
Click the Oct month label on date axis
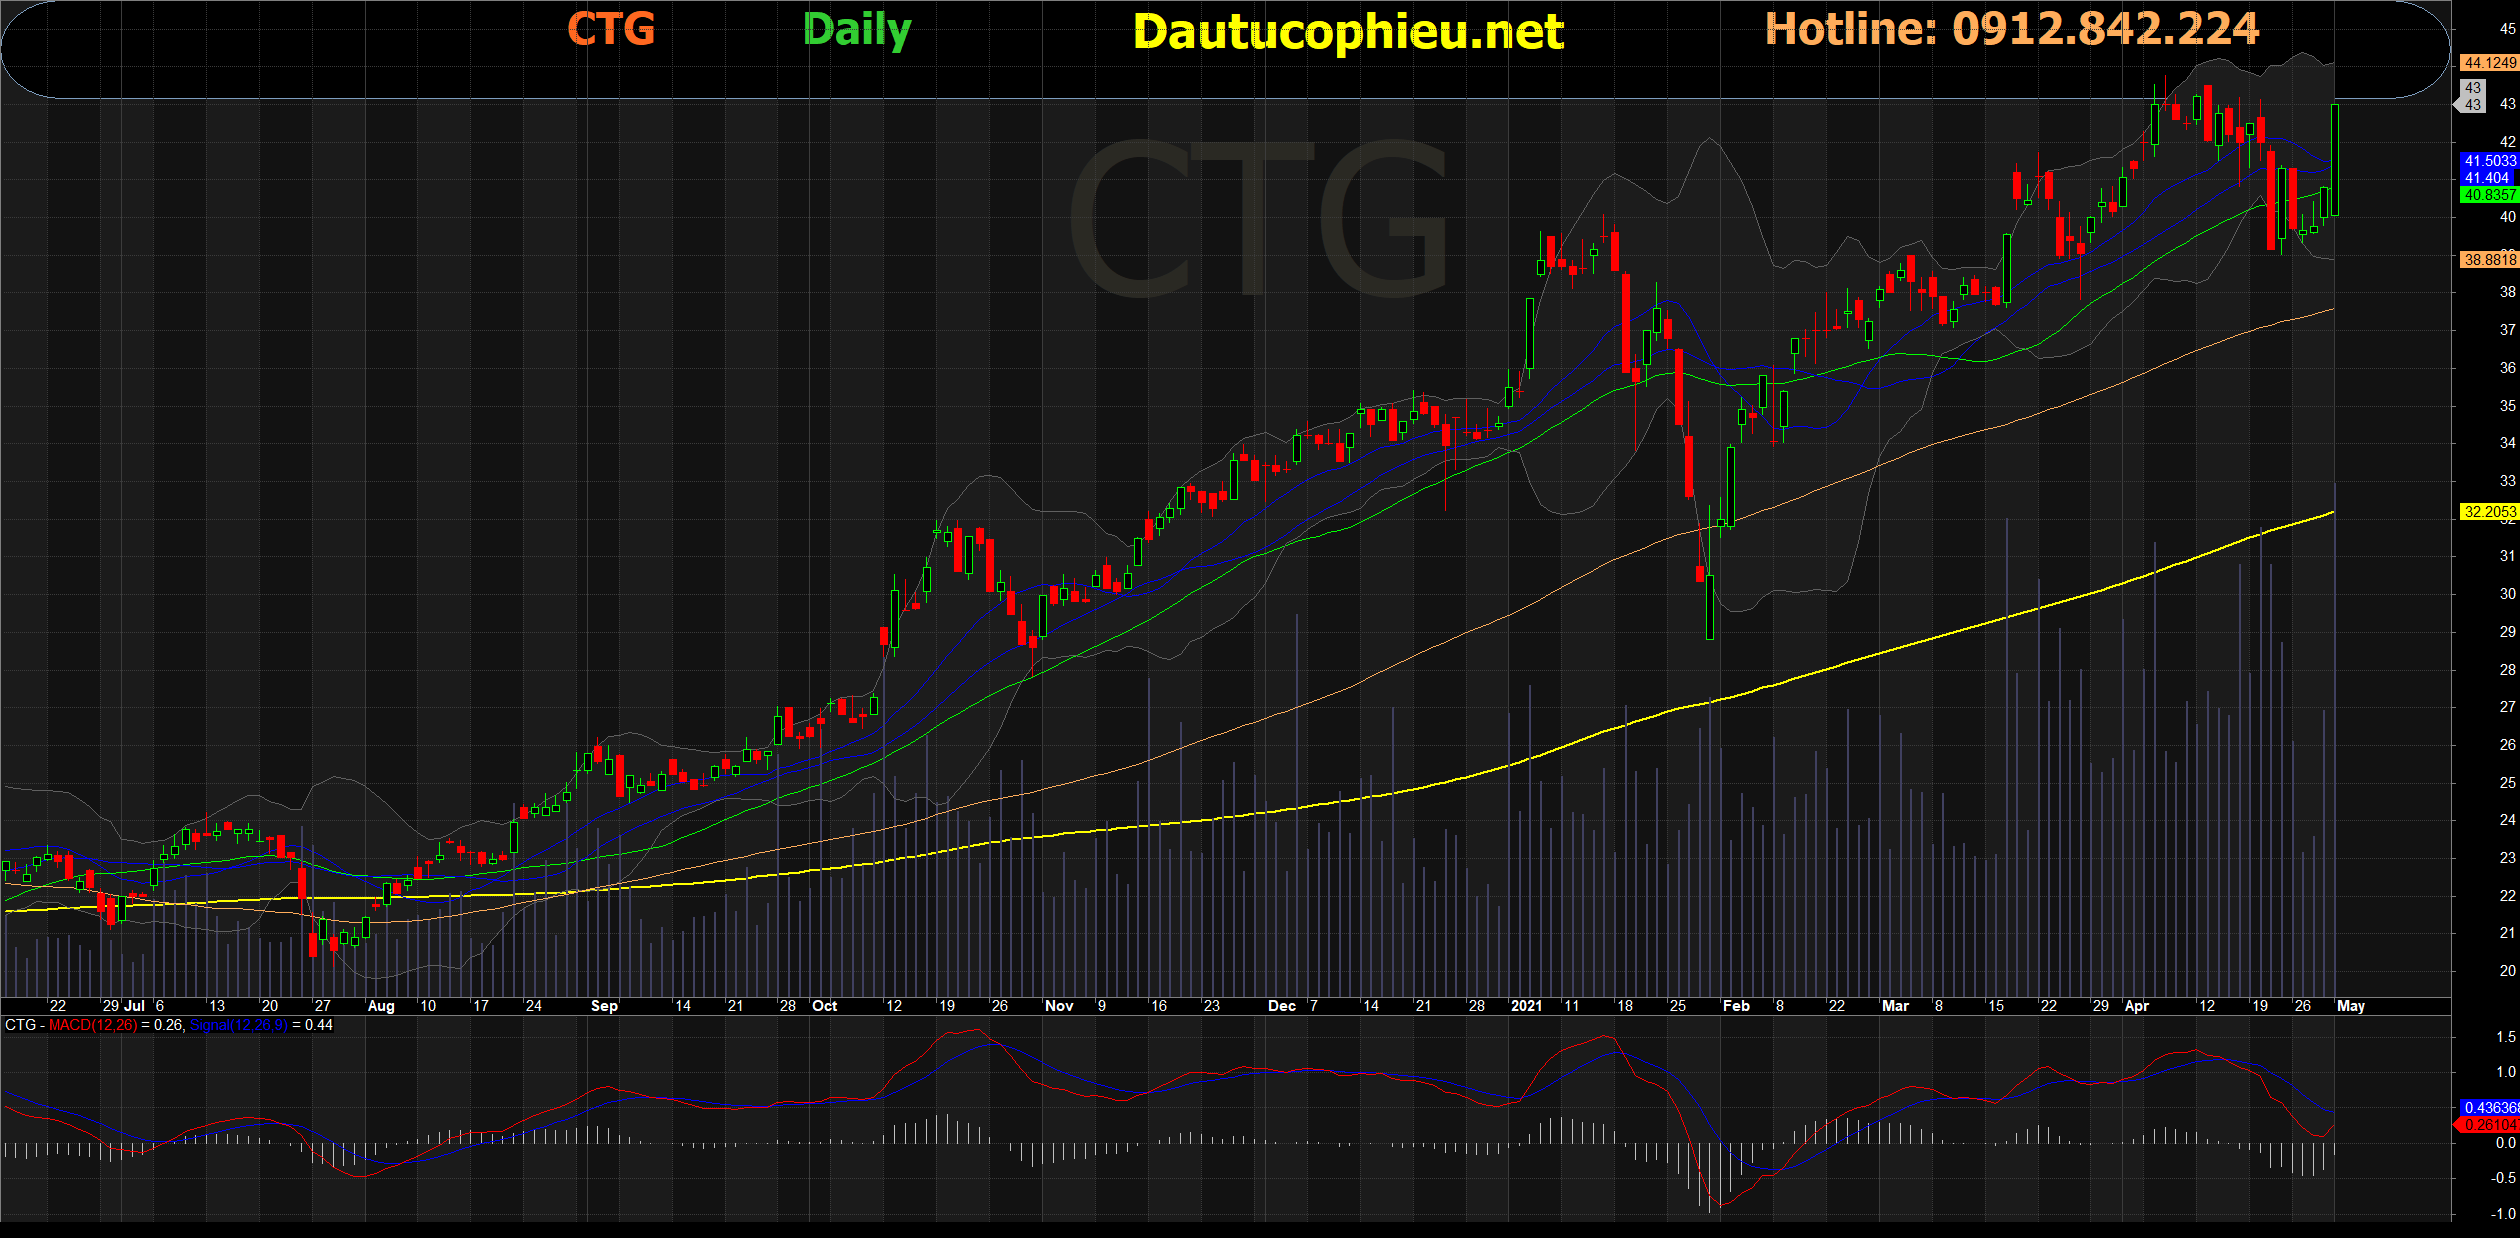tap(825, 1006)
